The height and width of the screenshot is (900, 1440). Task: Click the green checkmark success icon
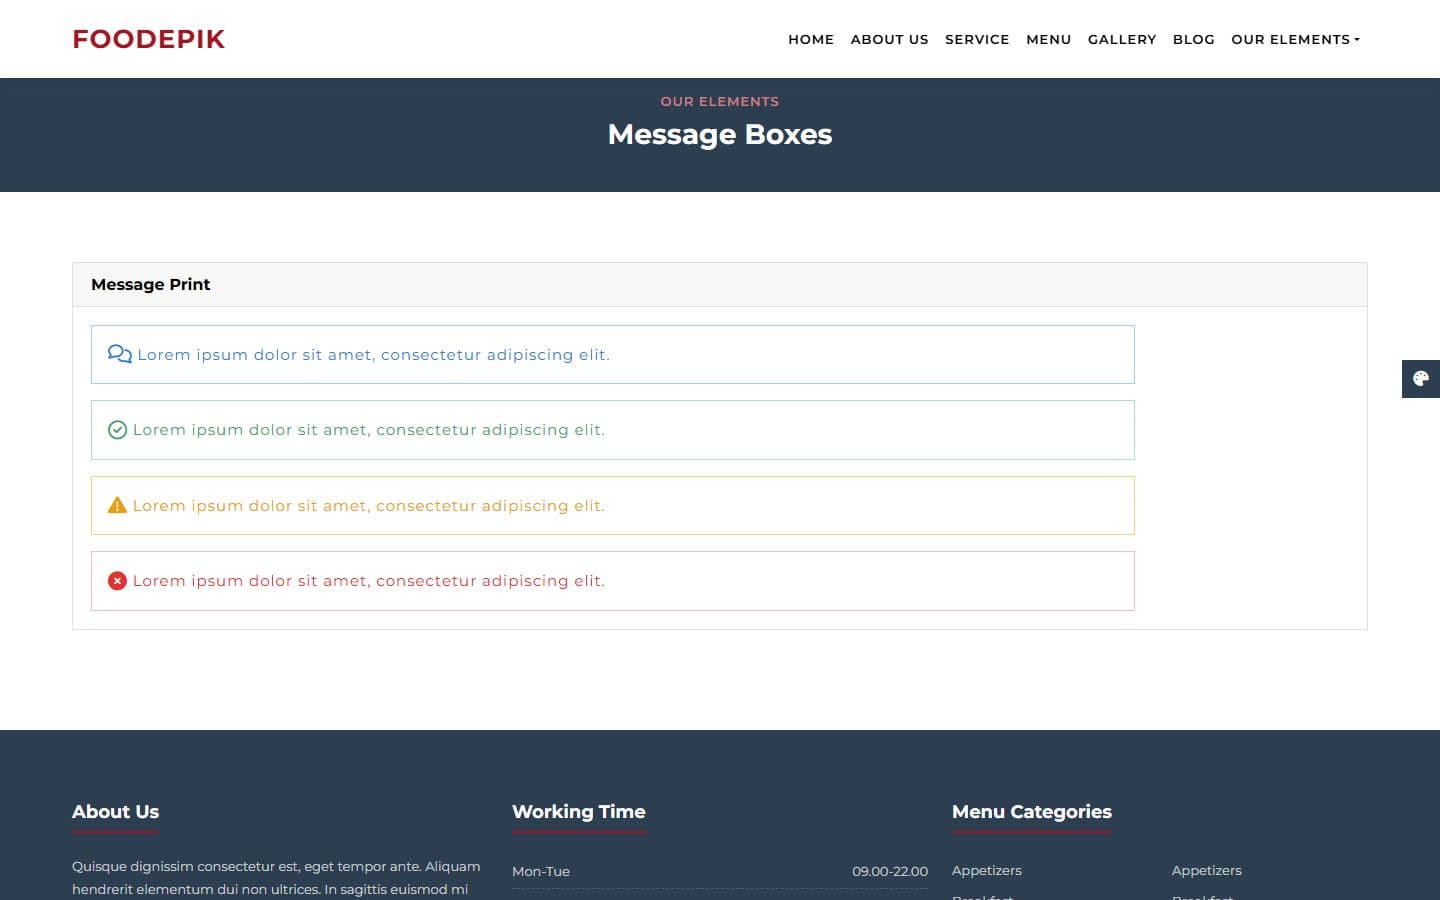click(x=117, y=430)
